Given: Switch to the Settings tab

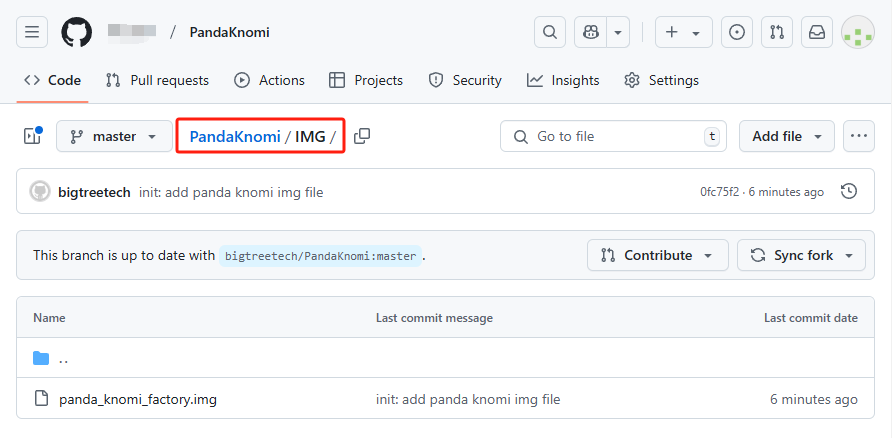Looking at the screenshot, I should coord(661,80).
